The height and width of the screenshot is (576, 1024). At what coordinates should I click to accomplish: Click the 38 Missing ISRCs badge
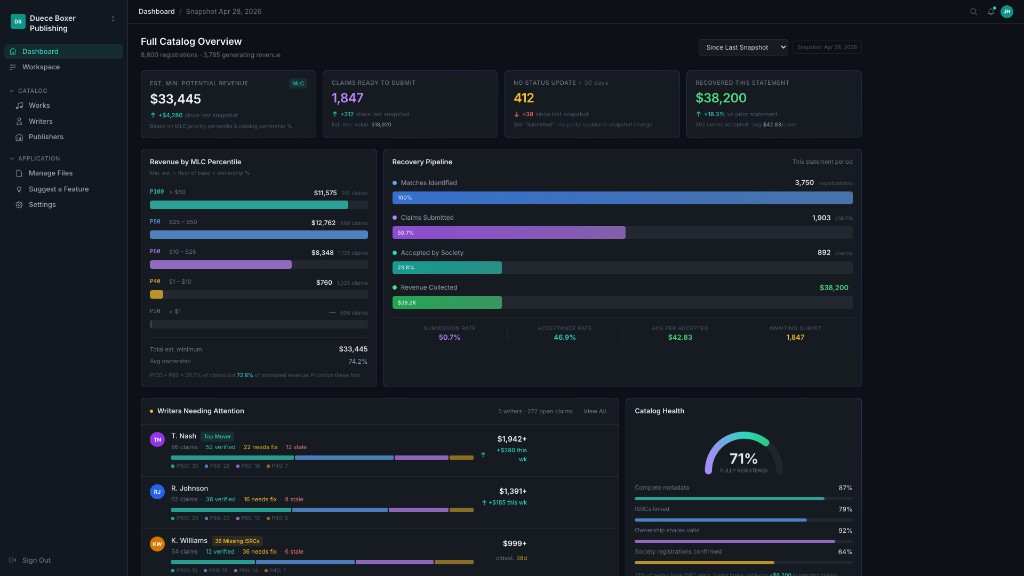(x=238, y=541)
